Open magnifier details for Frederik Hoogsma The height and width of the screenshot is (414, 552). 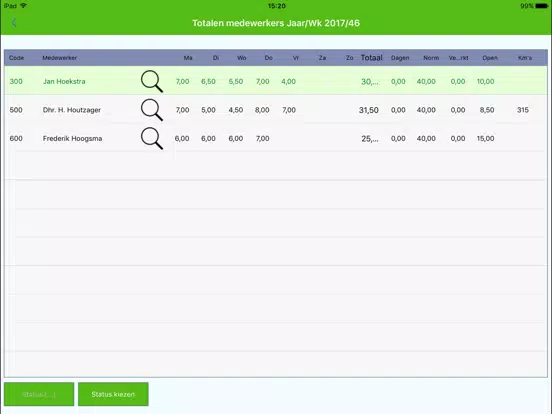pos(152,138)
